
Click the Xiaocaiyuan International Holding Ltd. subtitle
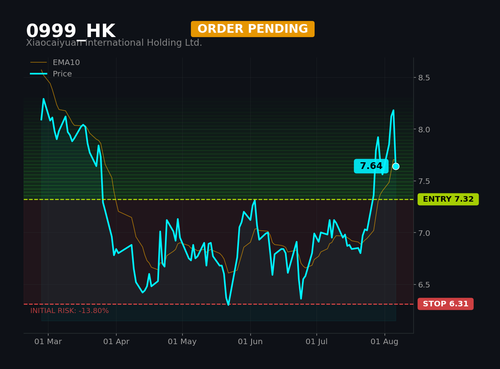(x=114, y=43)
